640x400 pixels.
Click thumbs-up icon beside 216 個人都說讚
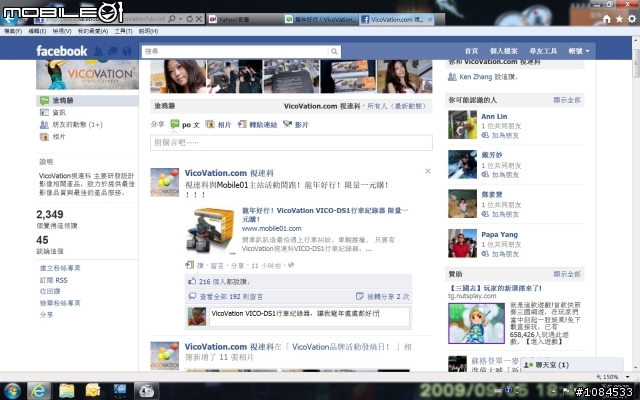(x=192, y=281)
